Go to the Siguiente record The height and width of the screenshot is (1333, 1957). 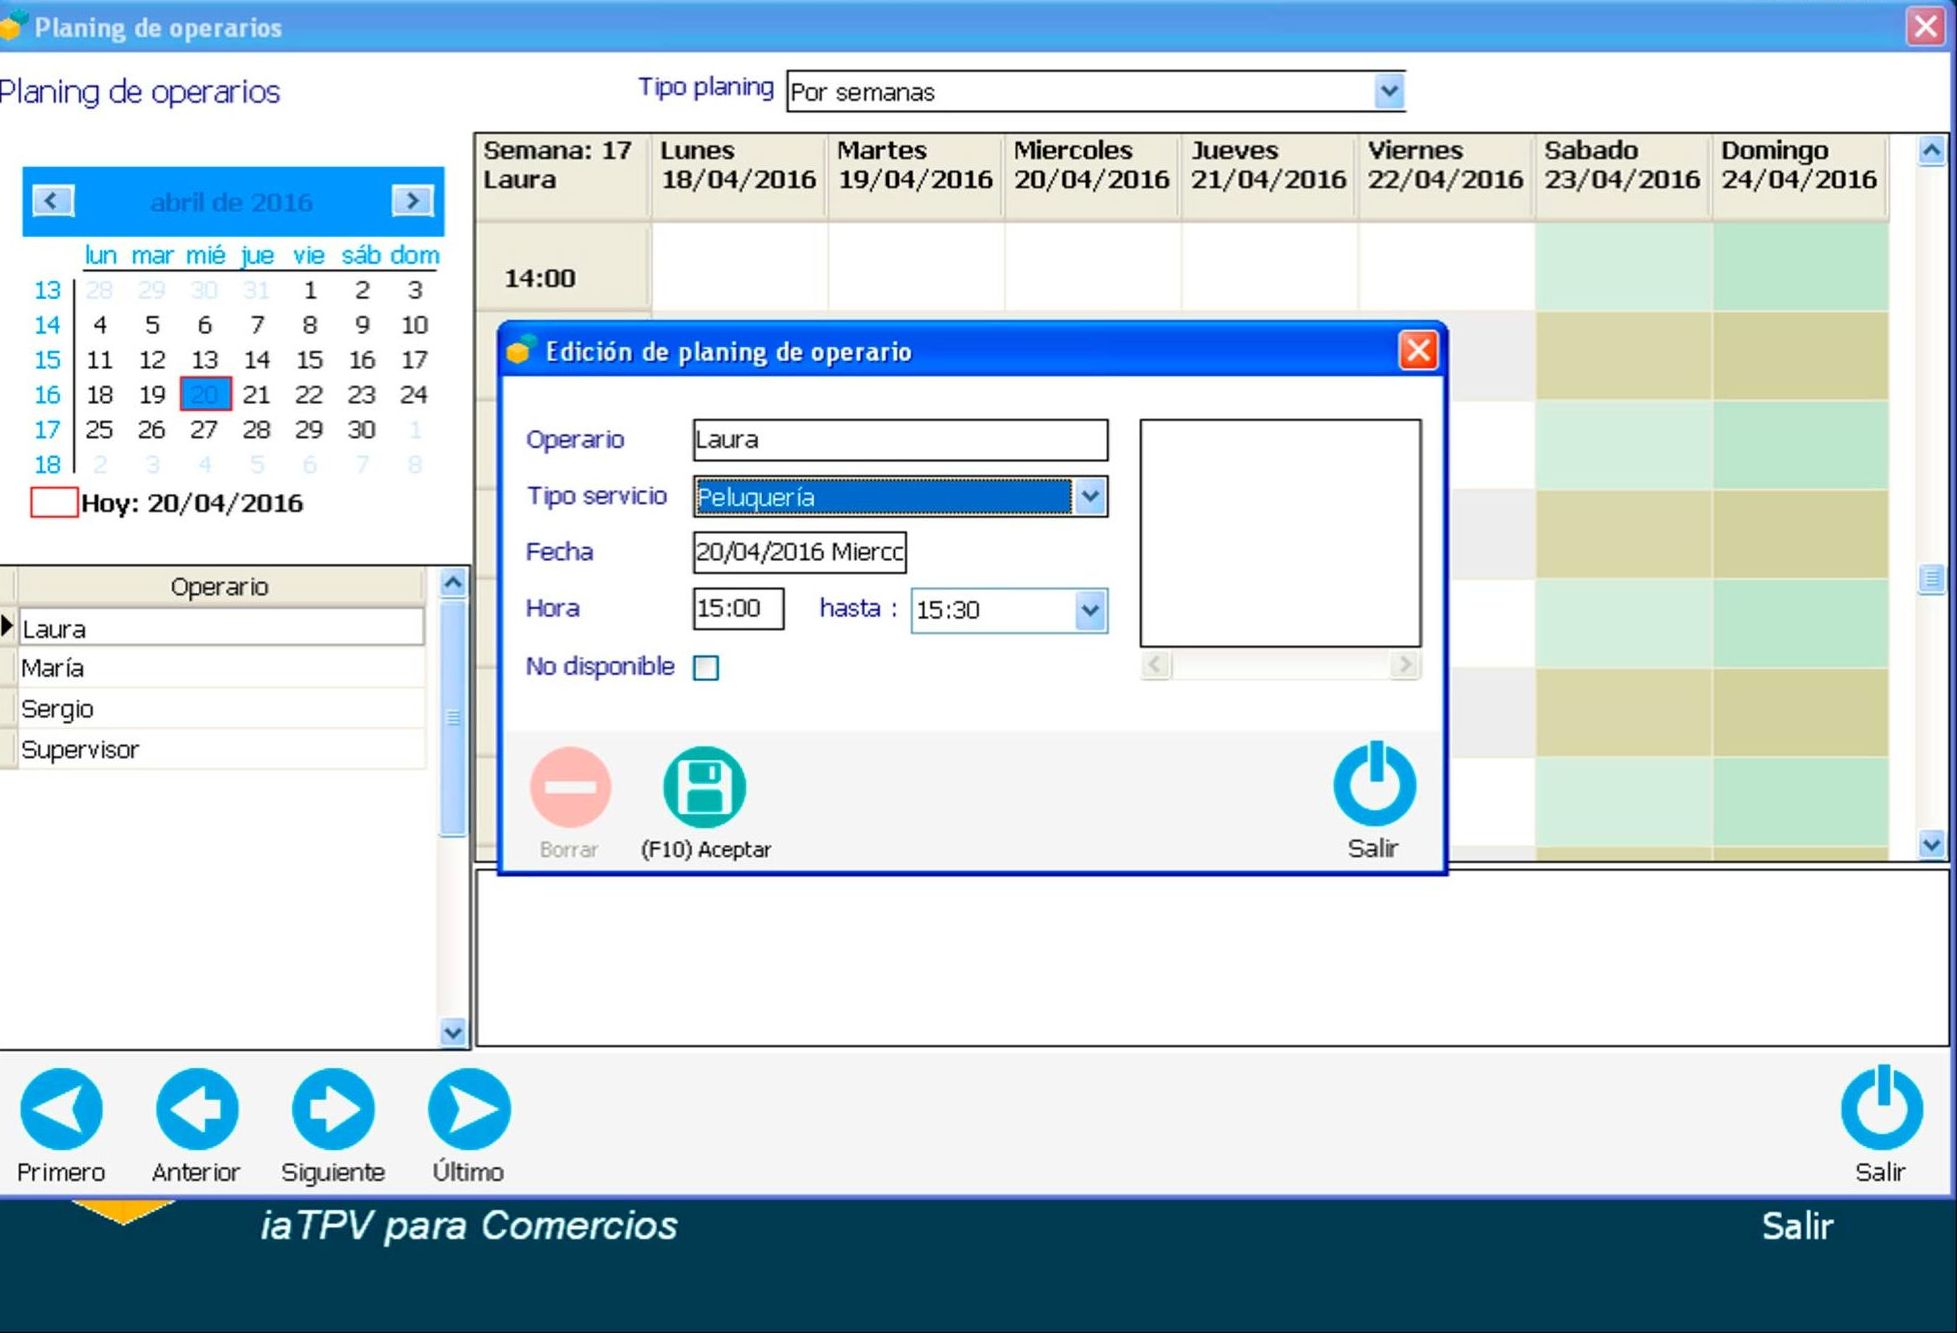[x=333, y=1109]
